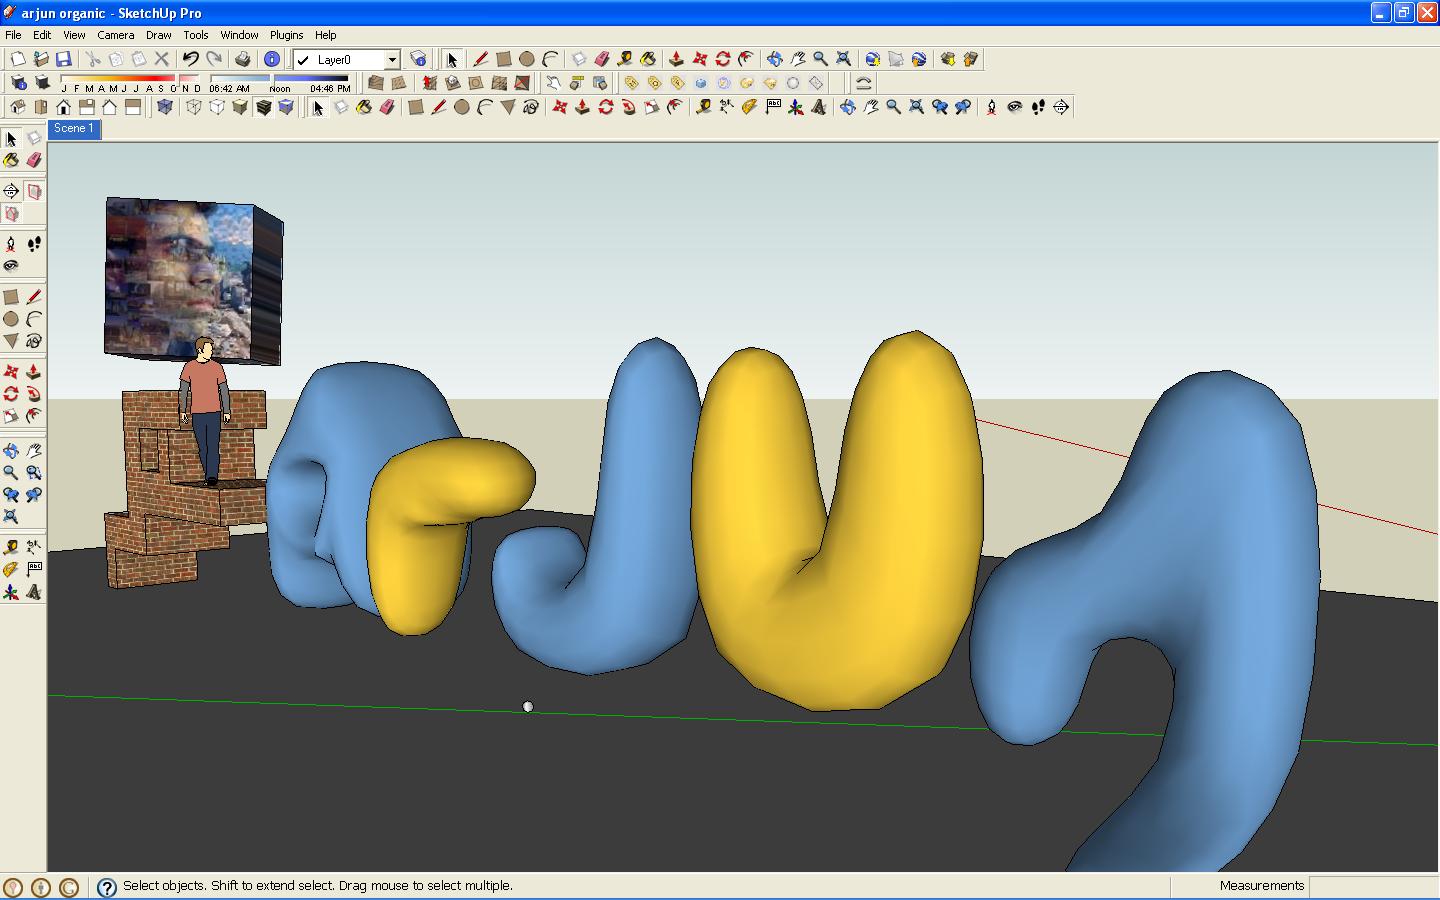Image resolution: width=1440 pixels, height=900 pixels.
Task: Enable Shaded With Textures style
Action: (264, 107)
